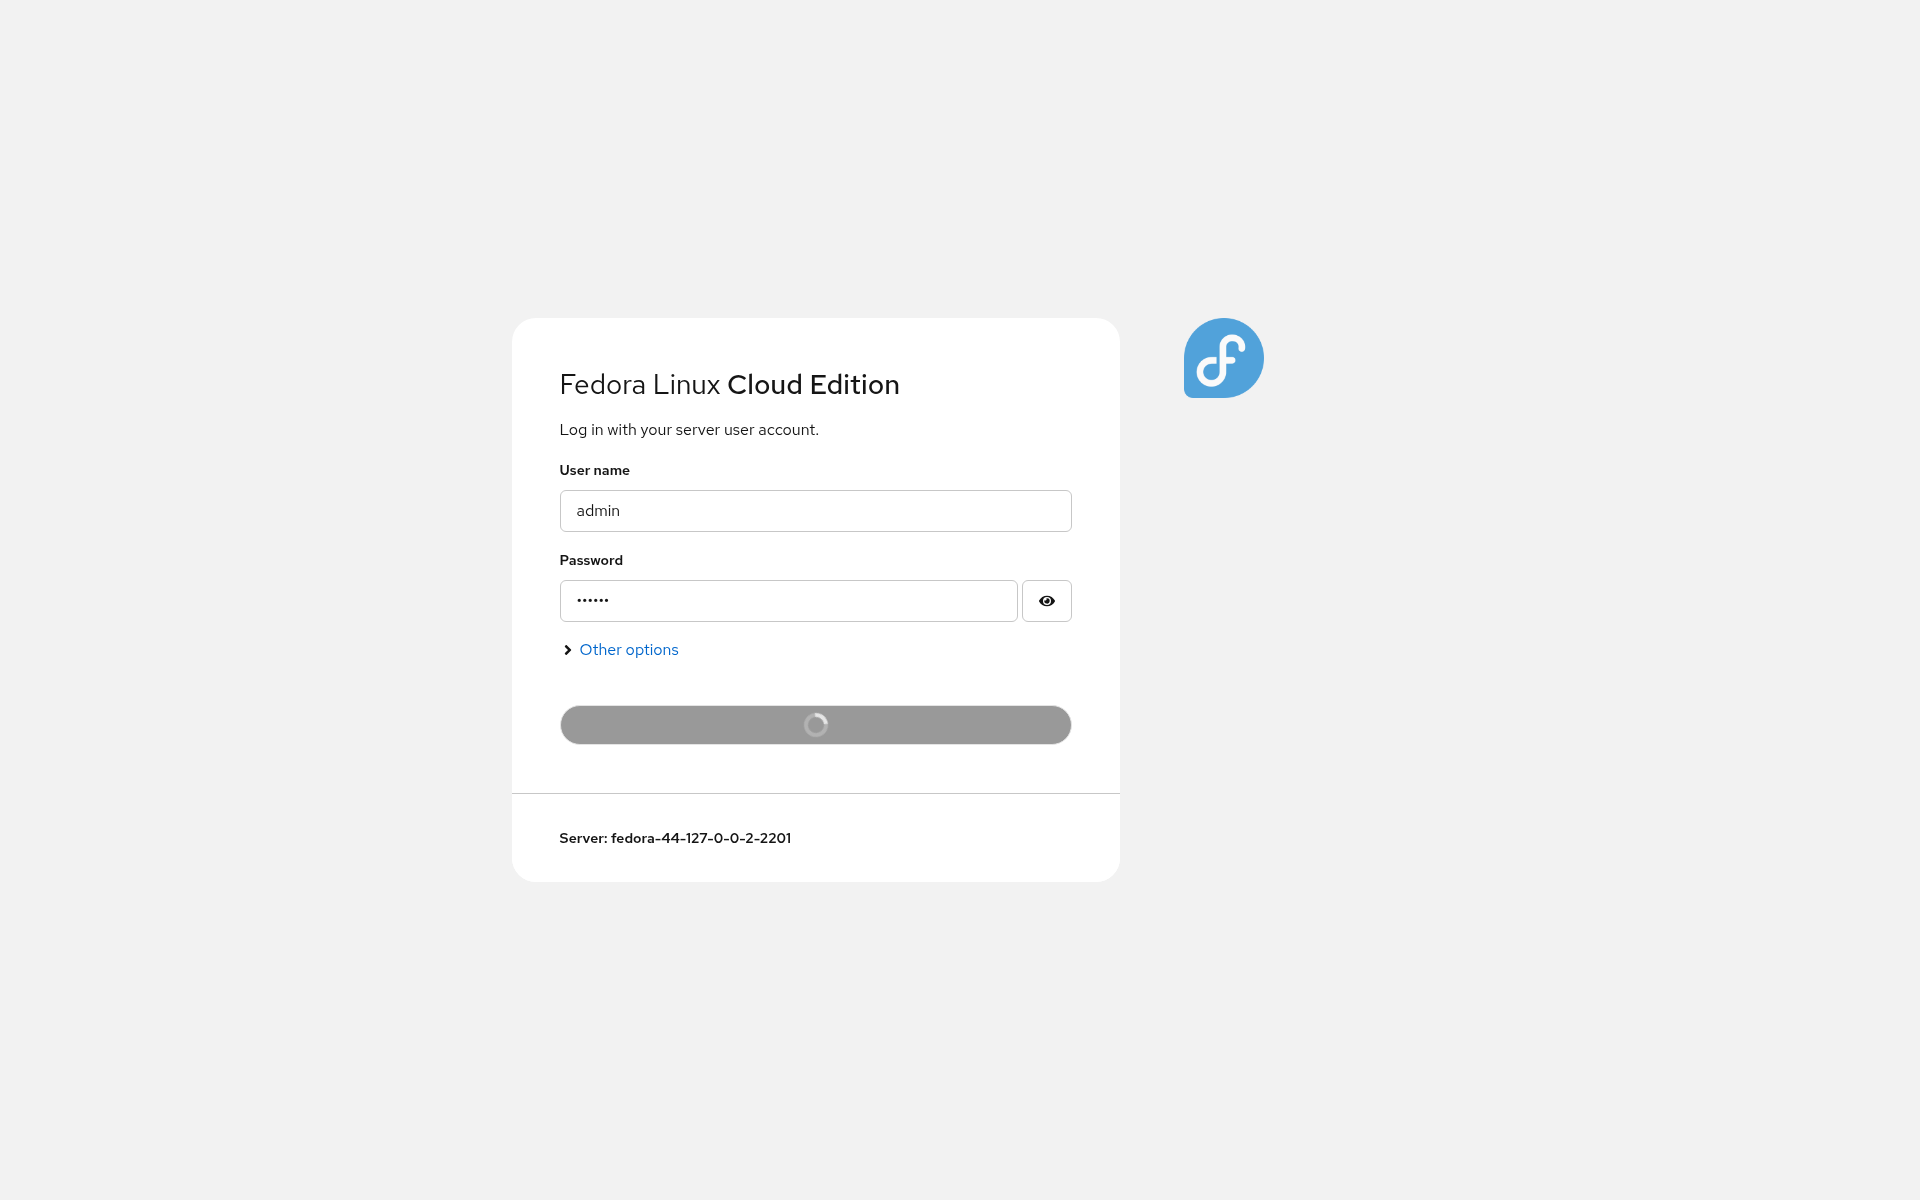Click the fedora-44-127-0-0-2-2201 hostname text

[701, 838]
